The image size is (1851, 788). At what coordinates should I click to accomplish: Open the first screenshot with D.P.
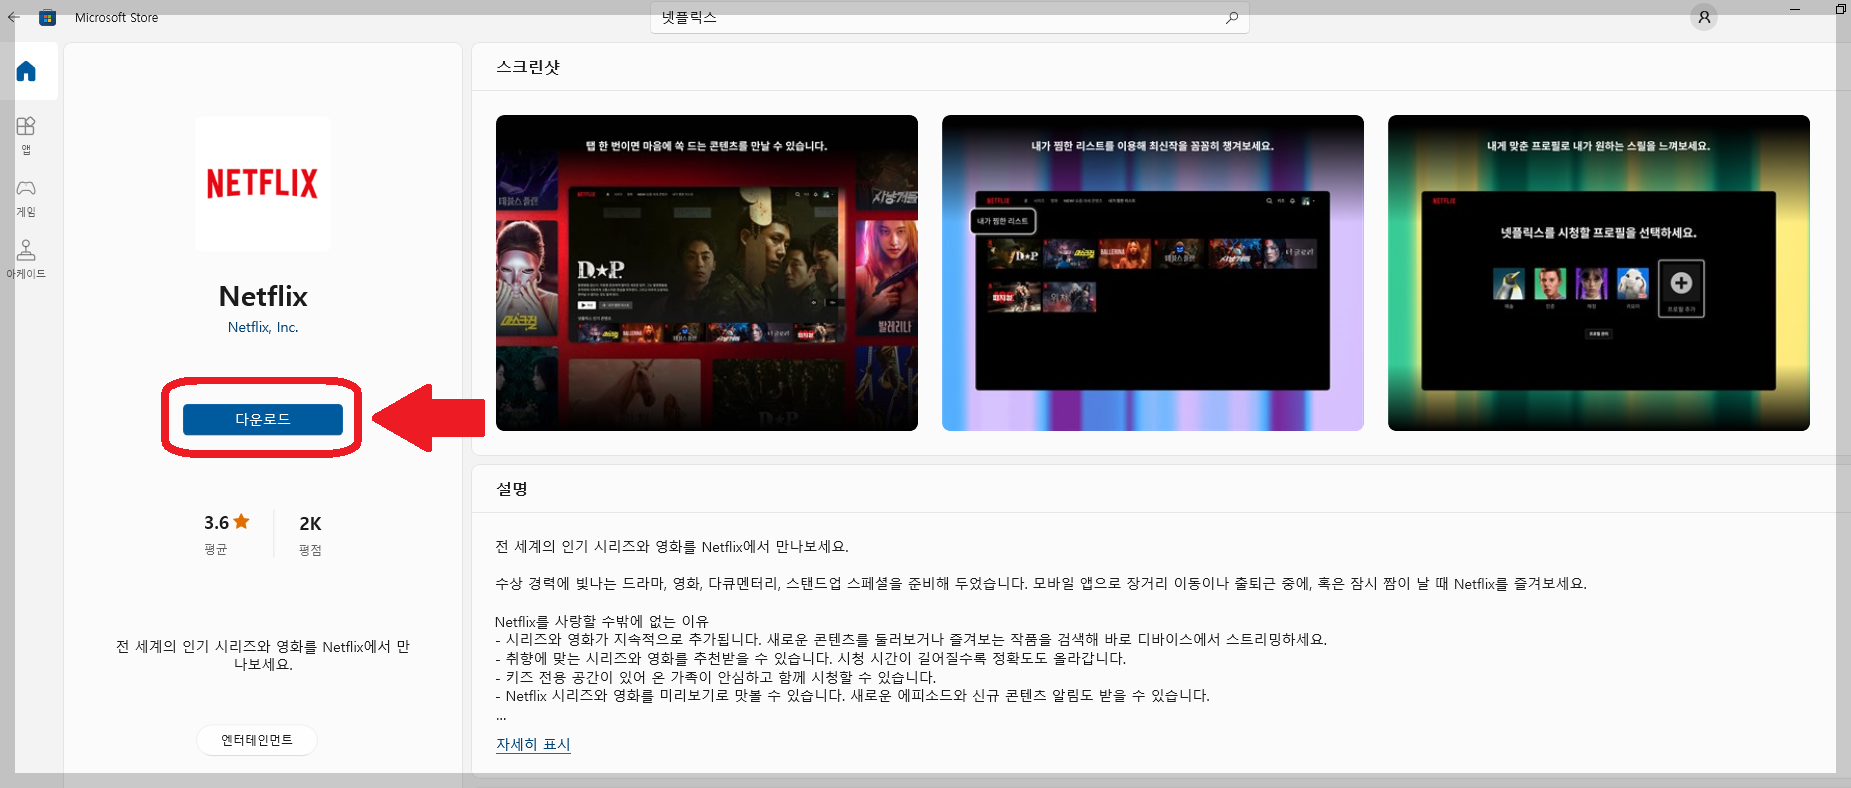click(x=707, y=273)
